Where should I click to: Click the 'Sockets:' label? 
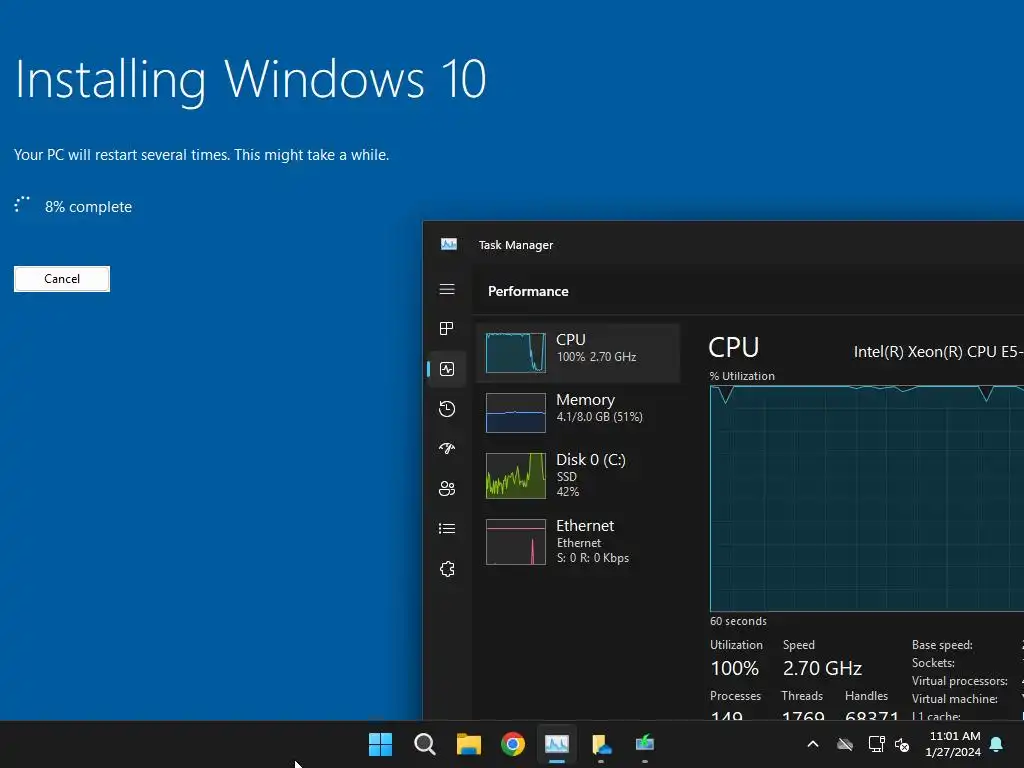[x=933, y=663]
